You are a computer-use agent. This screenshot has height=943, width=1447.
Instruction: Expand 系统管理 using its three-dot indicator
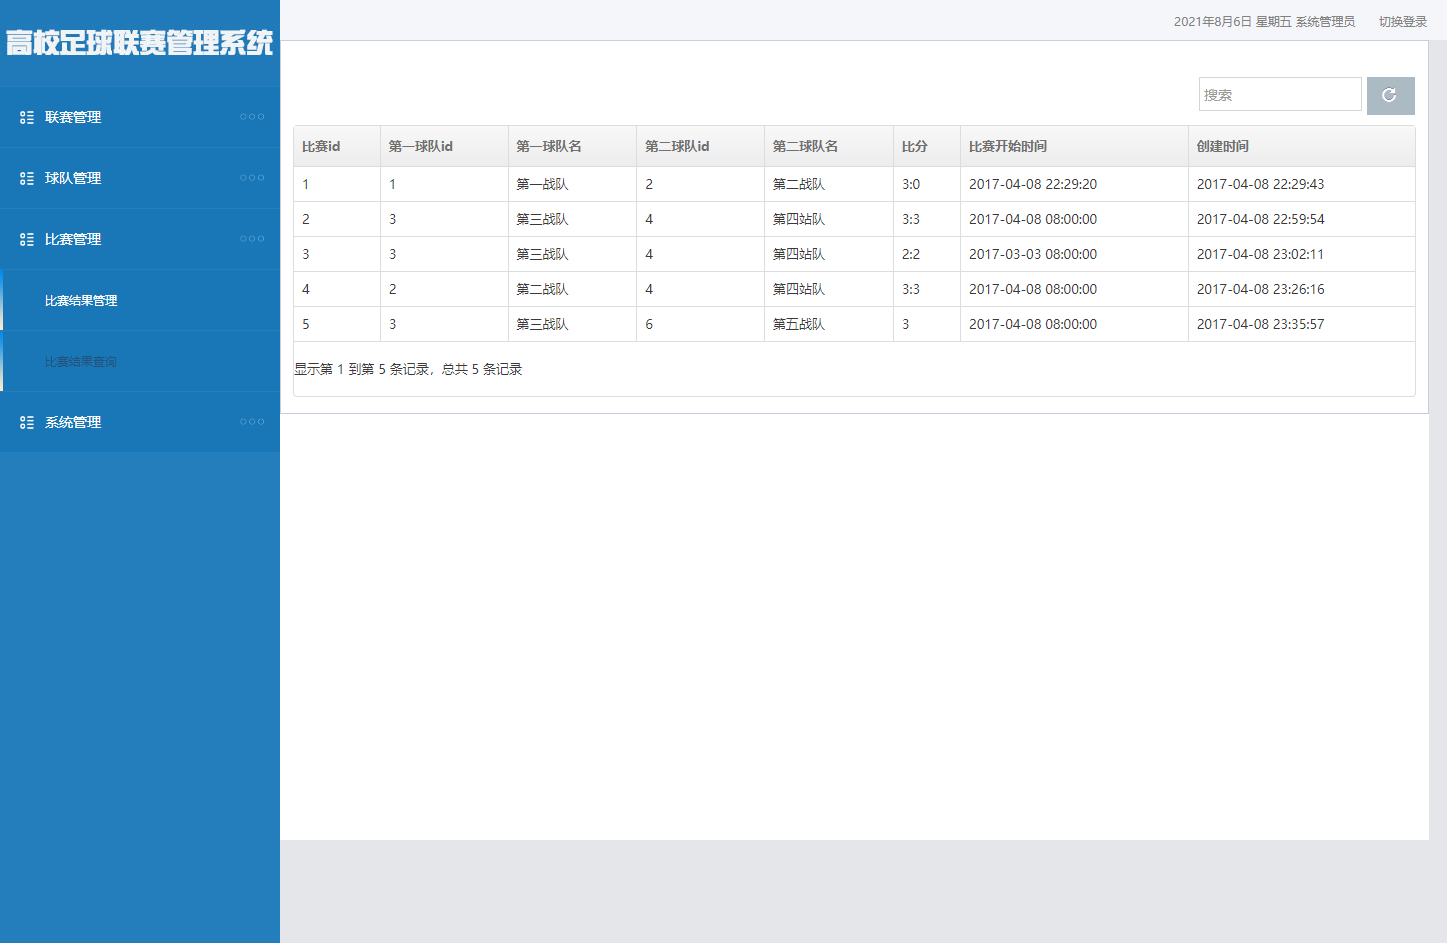252,422
